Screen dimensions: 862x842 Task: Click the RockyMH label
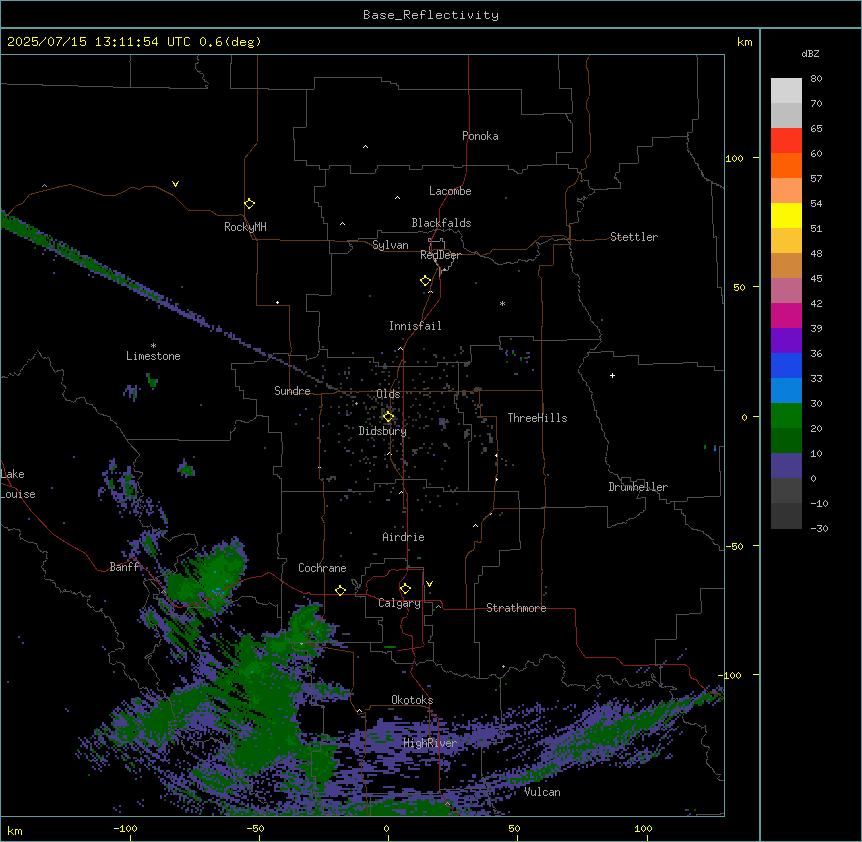pyautogui.click(x=245, y=227)
